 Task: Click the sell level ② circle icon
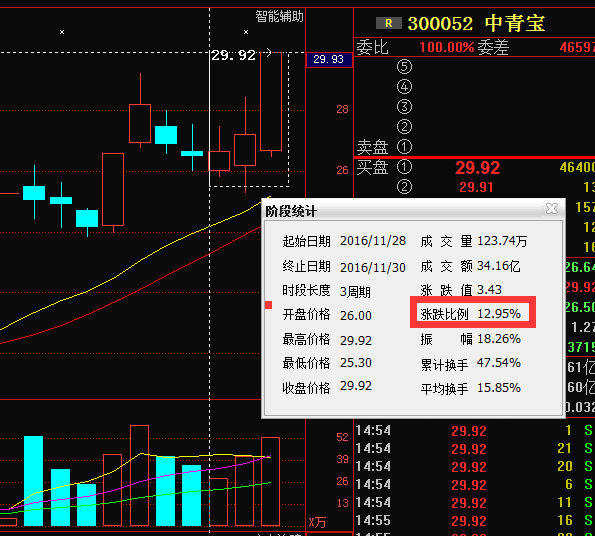coord(404,127)
